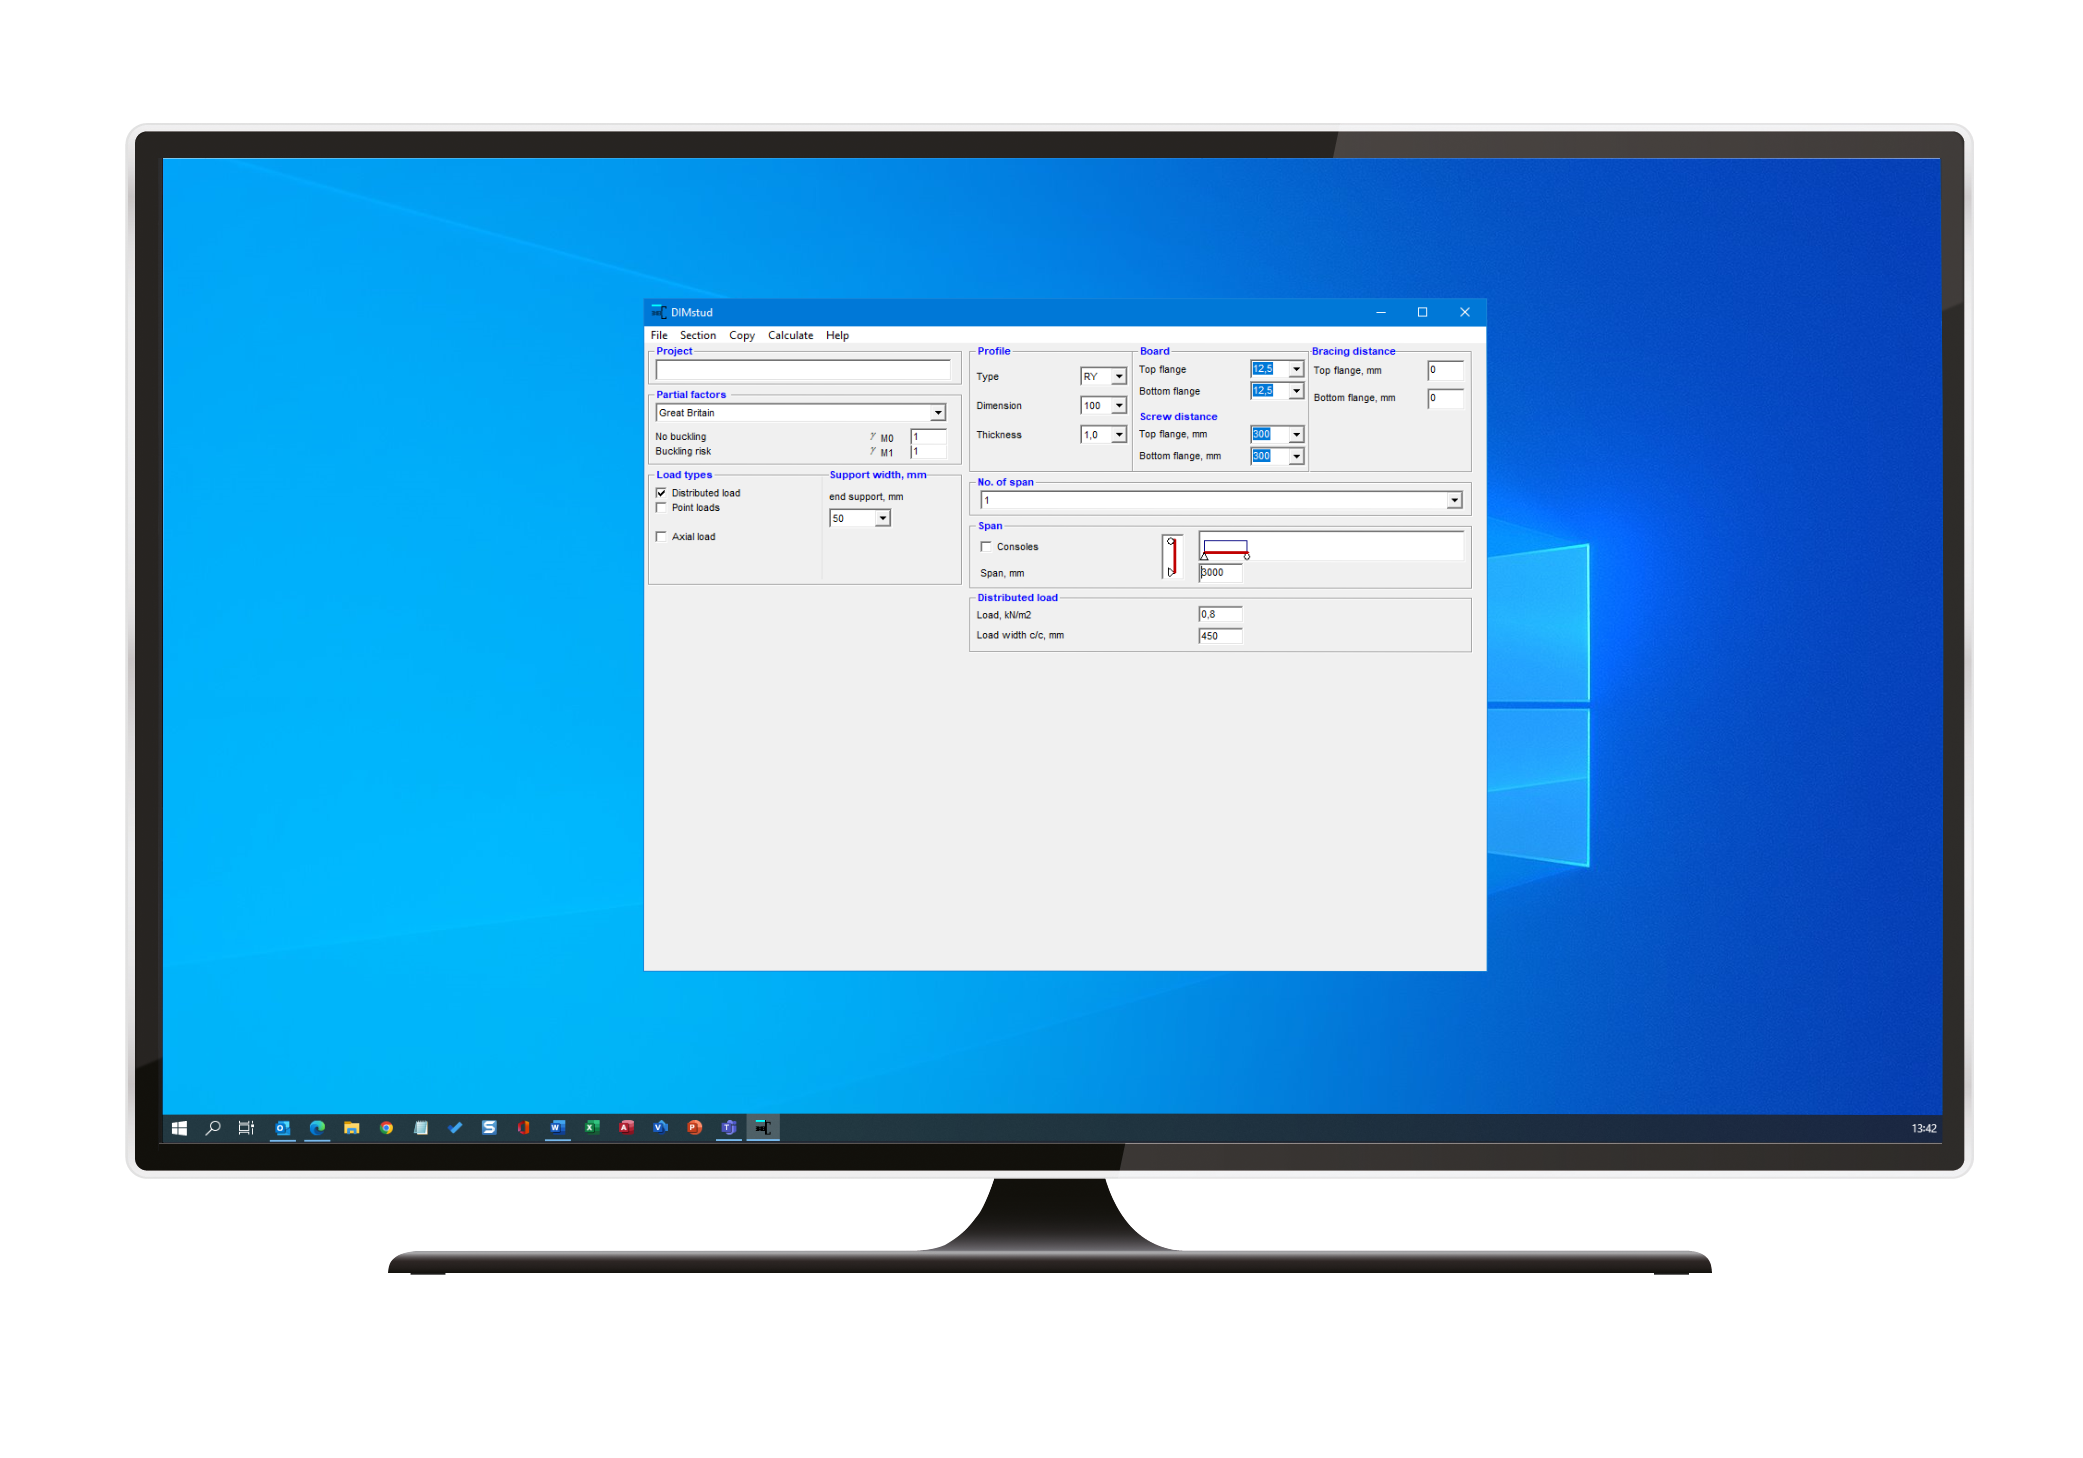Expand the No. of span dropdown
Image resolution: width=2083 pixels, height=1458 pixels.
tap(1453, 500)
